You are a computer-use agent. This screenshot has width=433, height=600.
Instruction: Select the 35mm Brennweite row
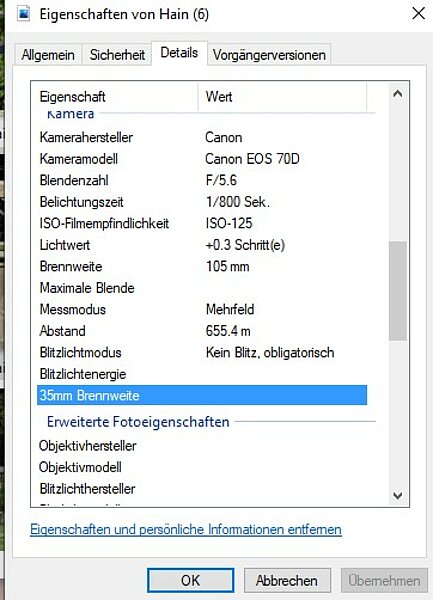pos(202,395)
